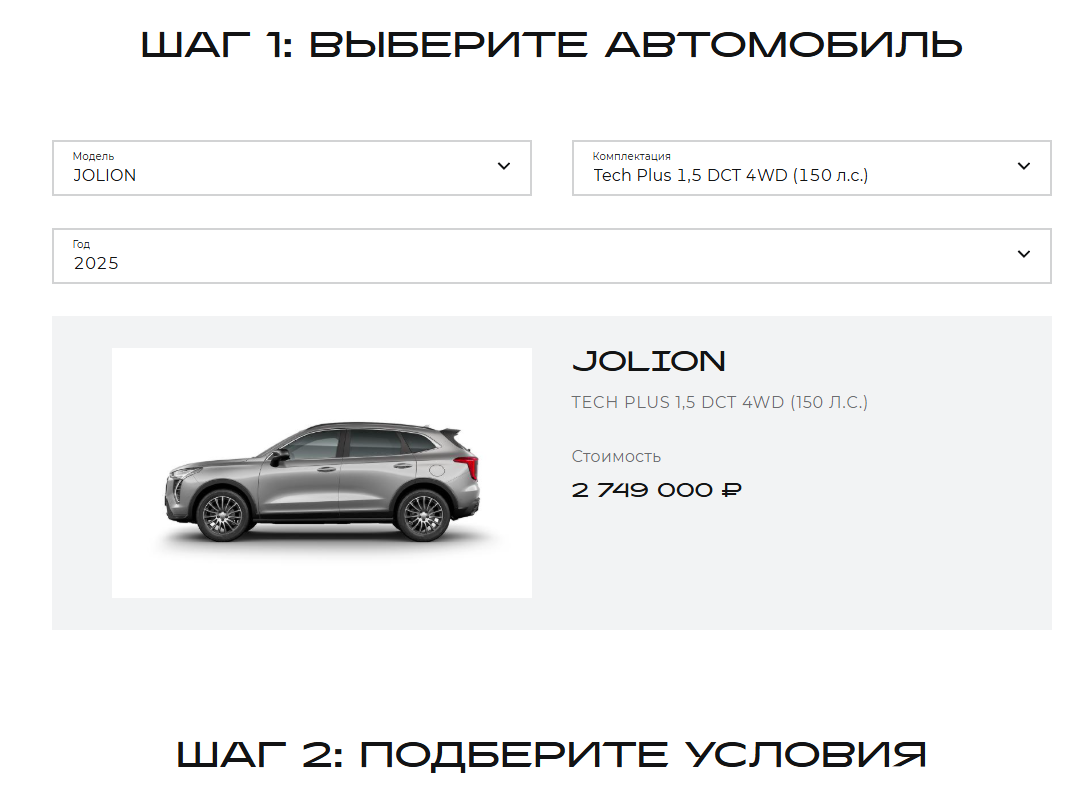Viewport: 1083px width, 790px height.
Task: Open the Tech Plus 1,5 DCT 4WD selector
Action: pos(812,168)
